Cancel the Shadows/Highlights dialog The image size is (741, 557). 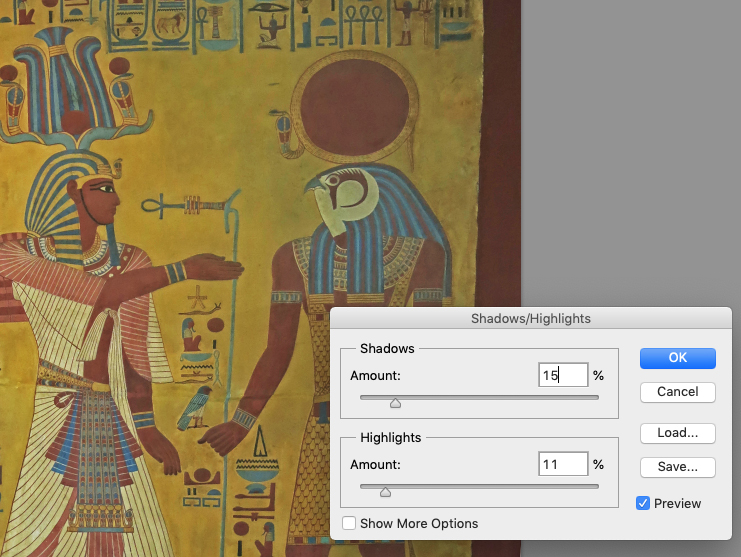point(678,392)
